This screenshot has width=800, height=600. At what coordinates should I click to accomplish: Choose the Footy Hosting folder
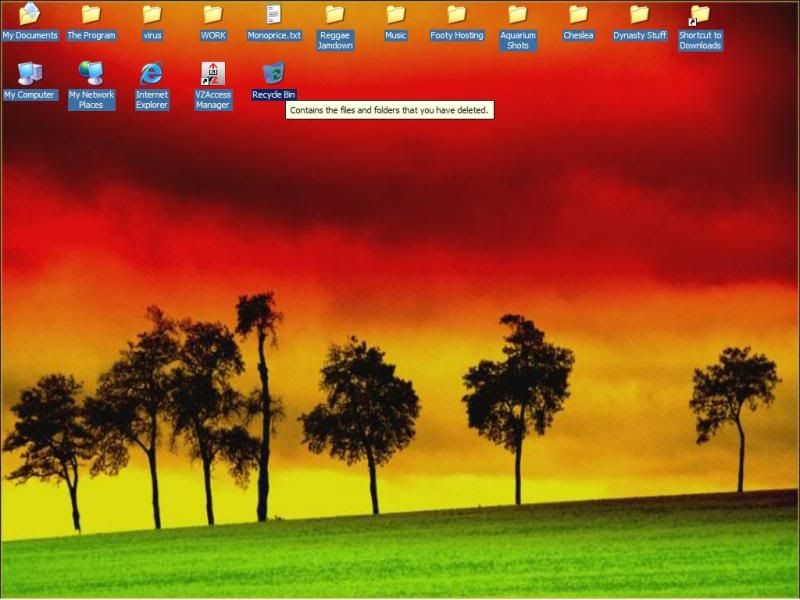pyautogui.click(x=457, y=15)
